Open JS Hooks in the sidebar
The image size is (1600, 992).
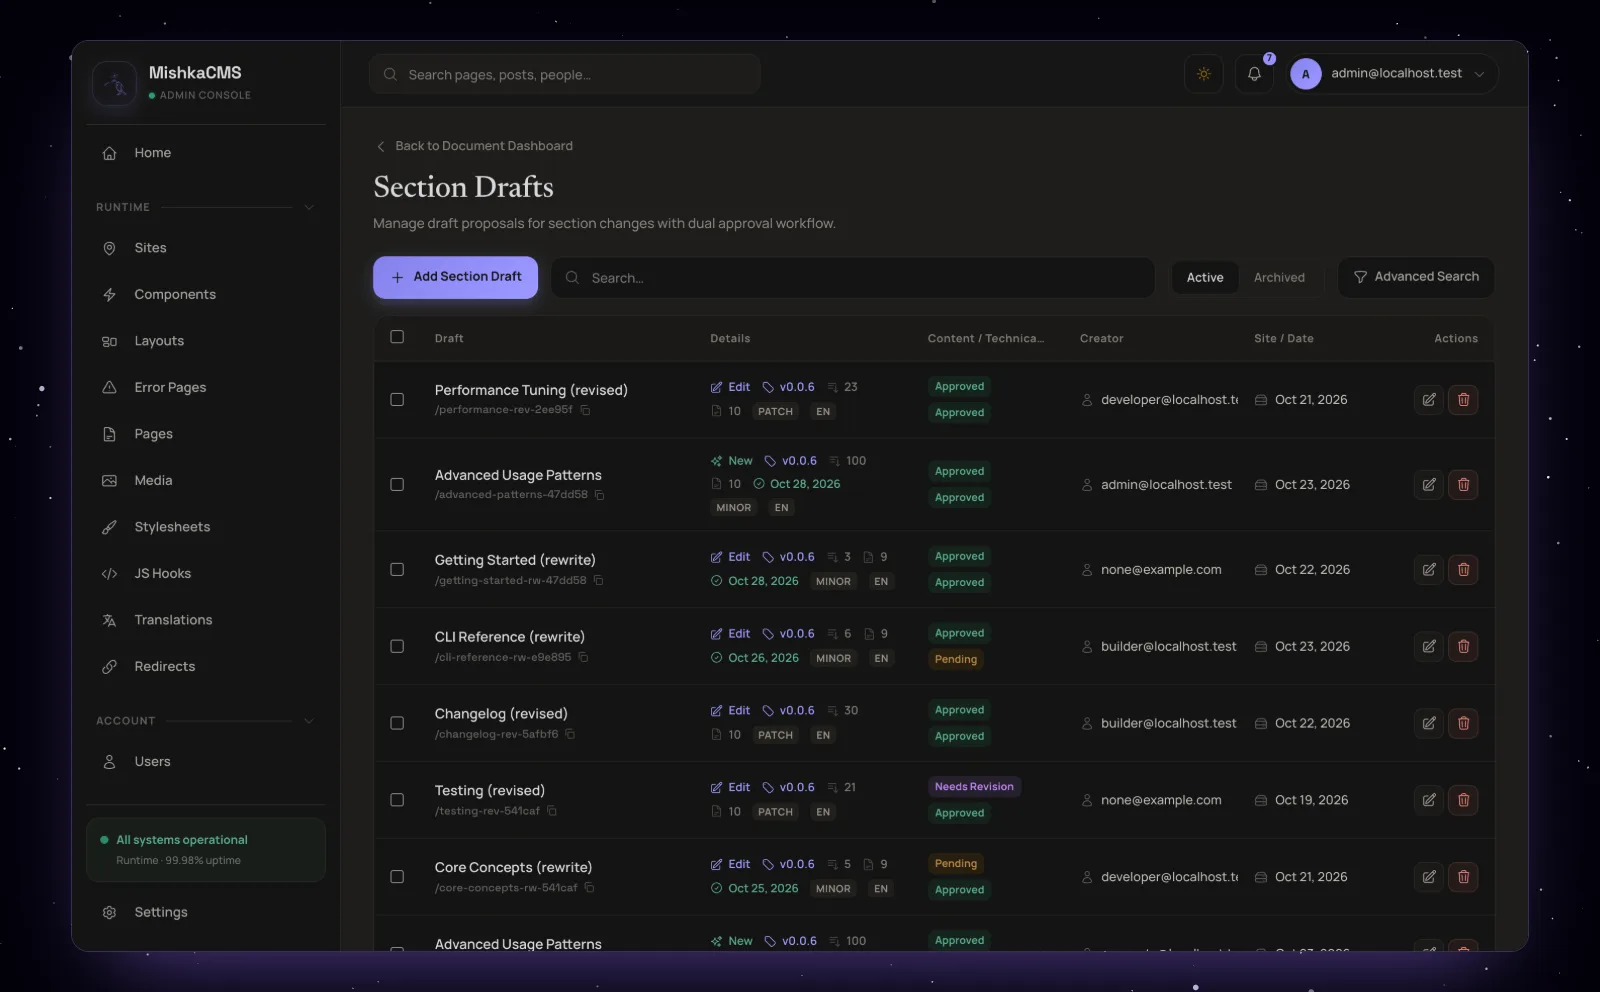(x=206, y=574)
